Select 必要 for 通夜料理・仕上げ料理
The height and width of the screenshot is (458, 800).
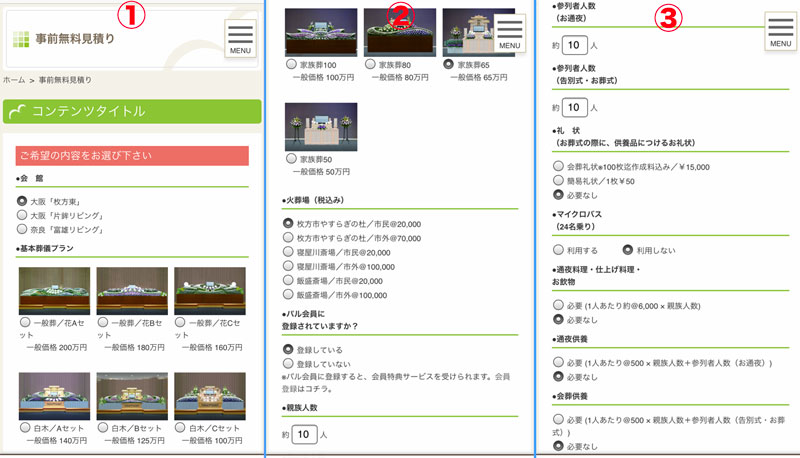click(x=558, y=305)
